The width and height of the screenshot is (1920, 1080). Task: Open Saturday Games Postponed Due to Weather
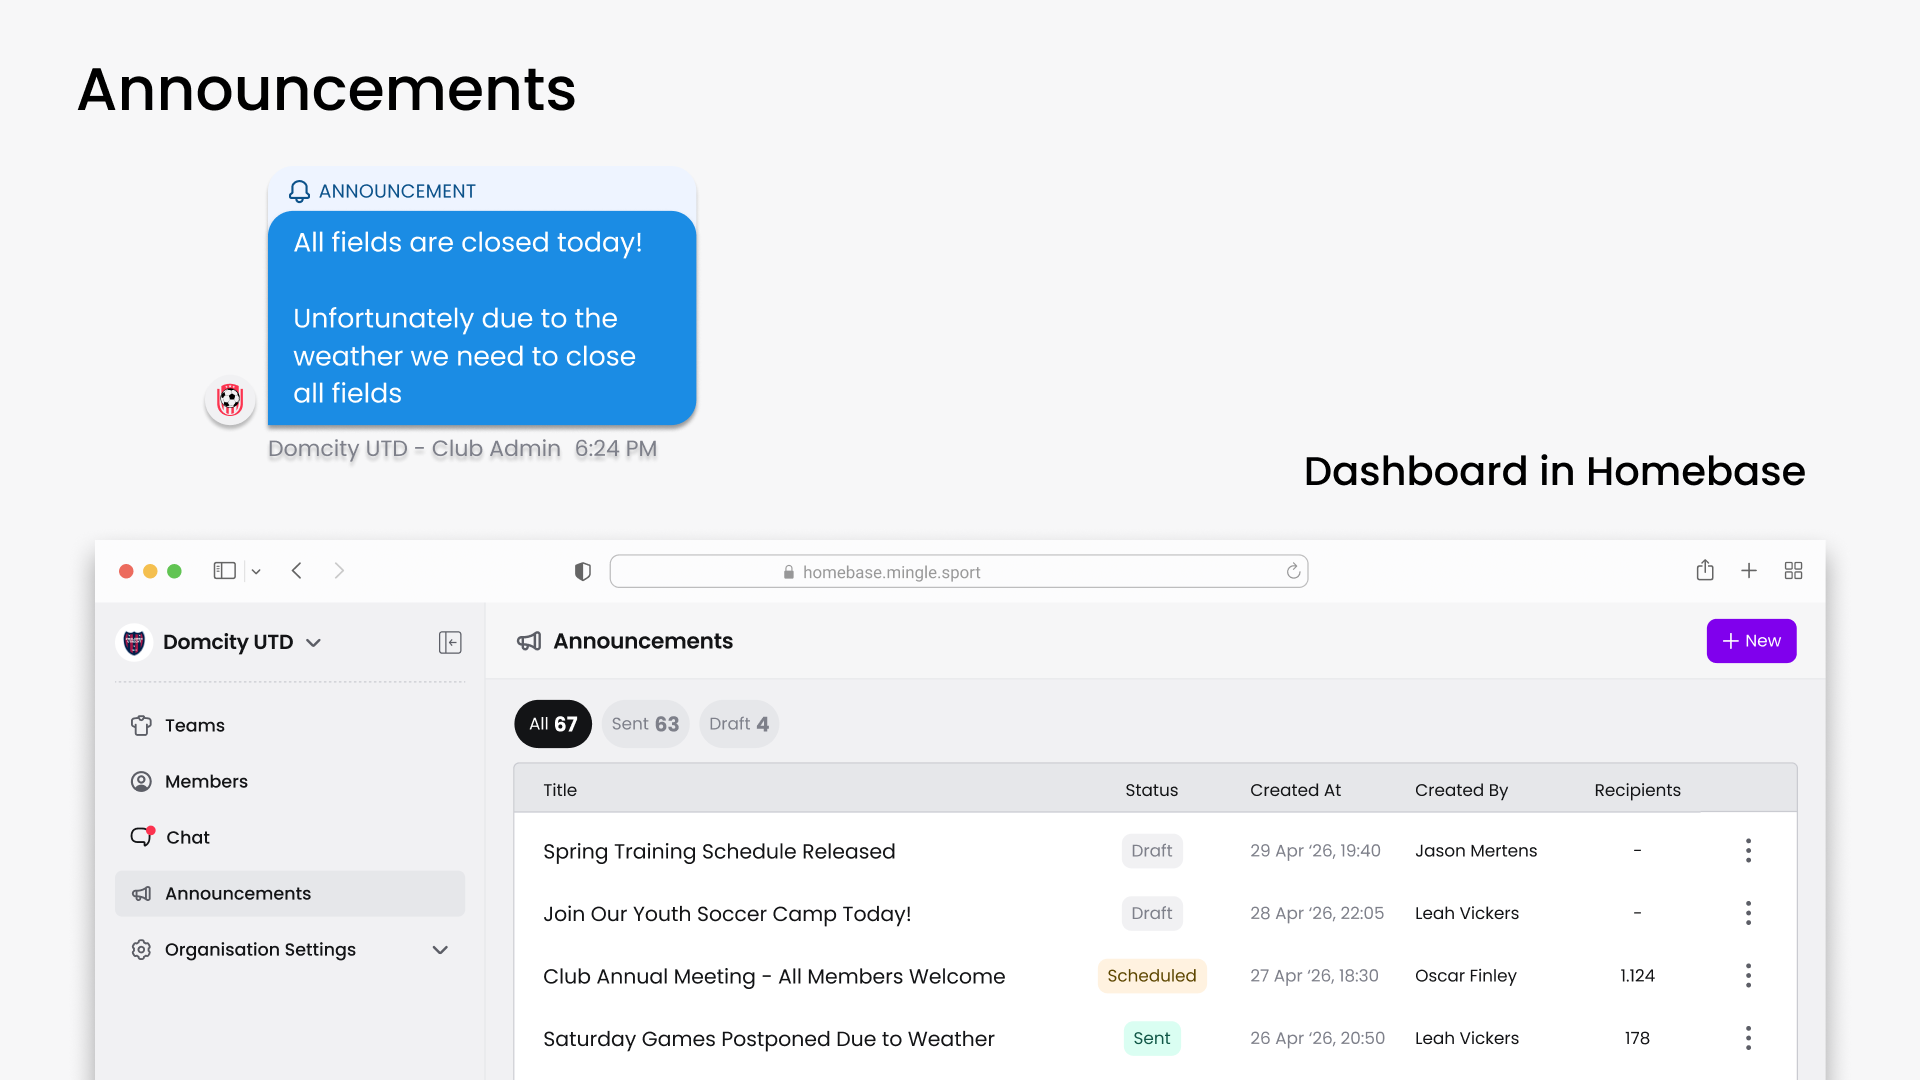click(x=769, y=1039)
